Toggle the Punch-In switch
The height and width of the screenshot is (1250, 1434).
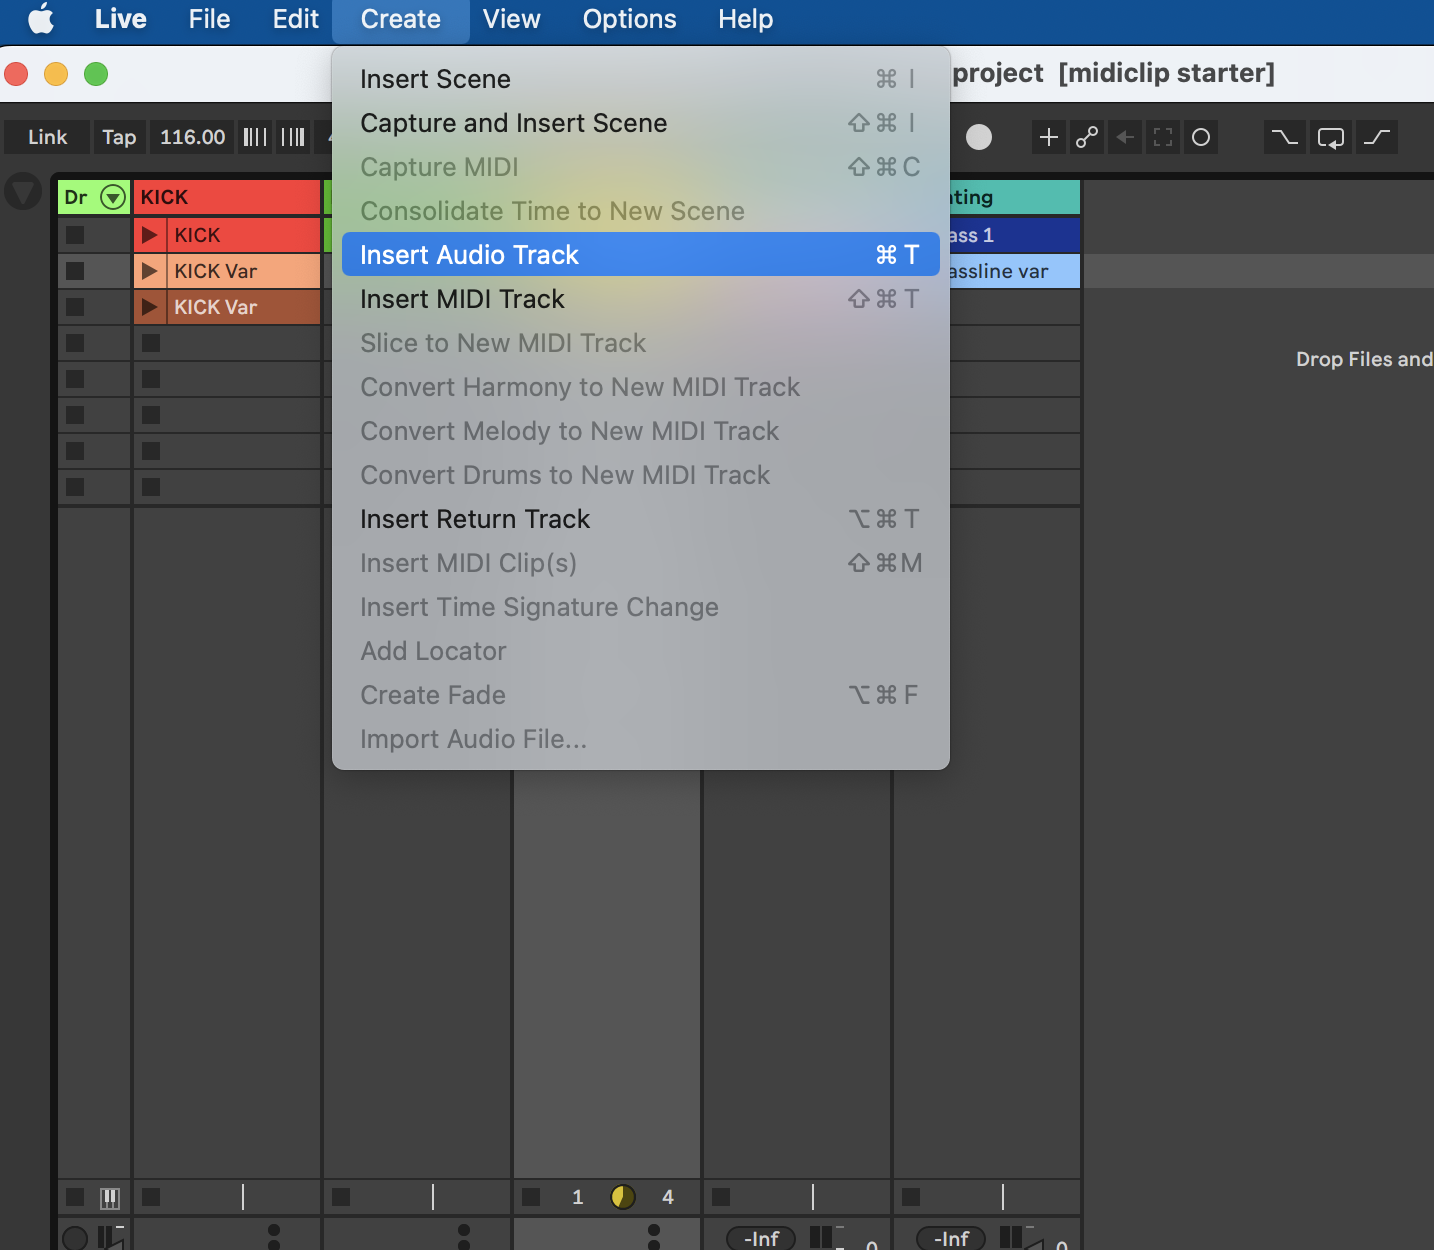[1284, 137]
